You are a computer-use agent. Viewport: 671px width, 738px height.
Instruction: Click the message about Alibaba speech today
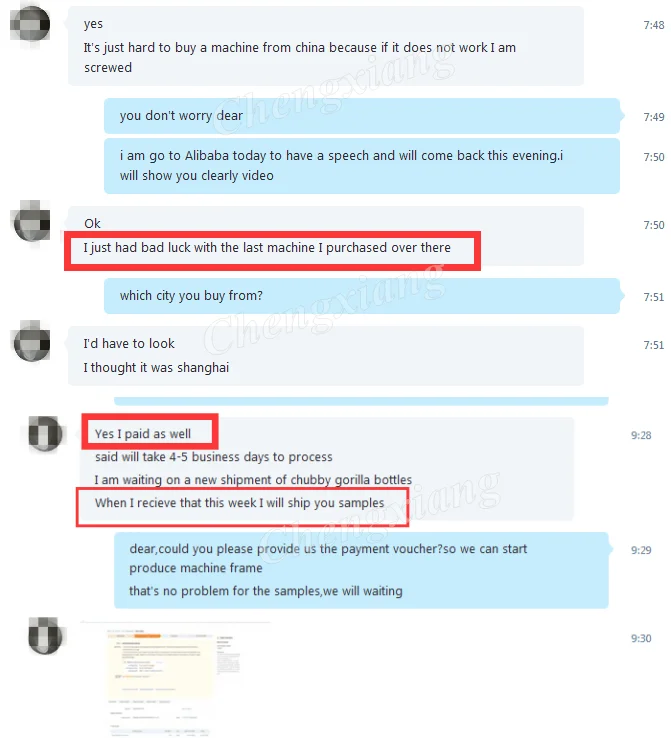pos(362,166)
